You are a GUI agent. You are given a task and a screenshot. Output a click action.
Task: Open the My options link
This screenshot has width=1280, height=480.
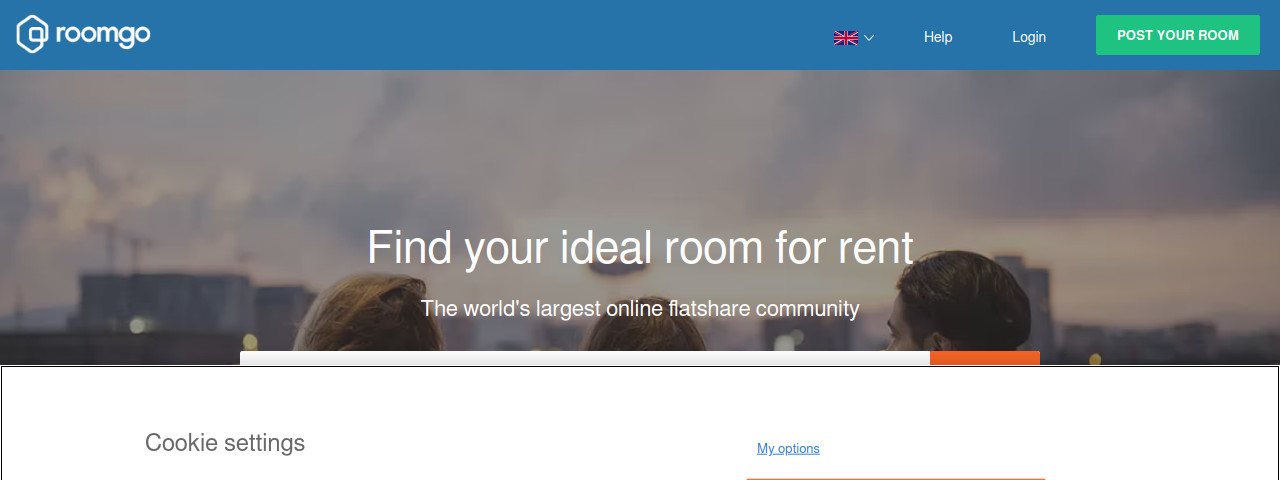pos(788,449)
